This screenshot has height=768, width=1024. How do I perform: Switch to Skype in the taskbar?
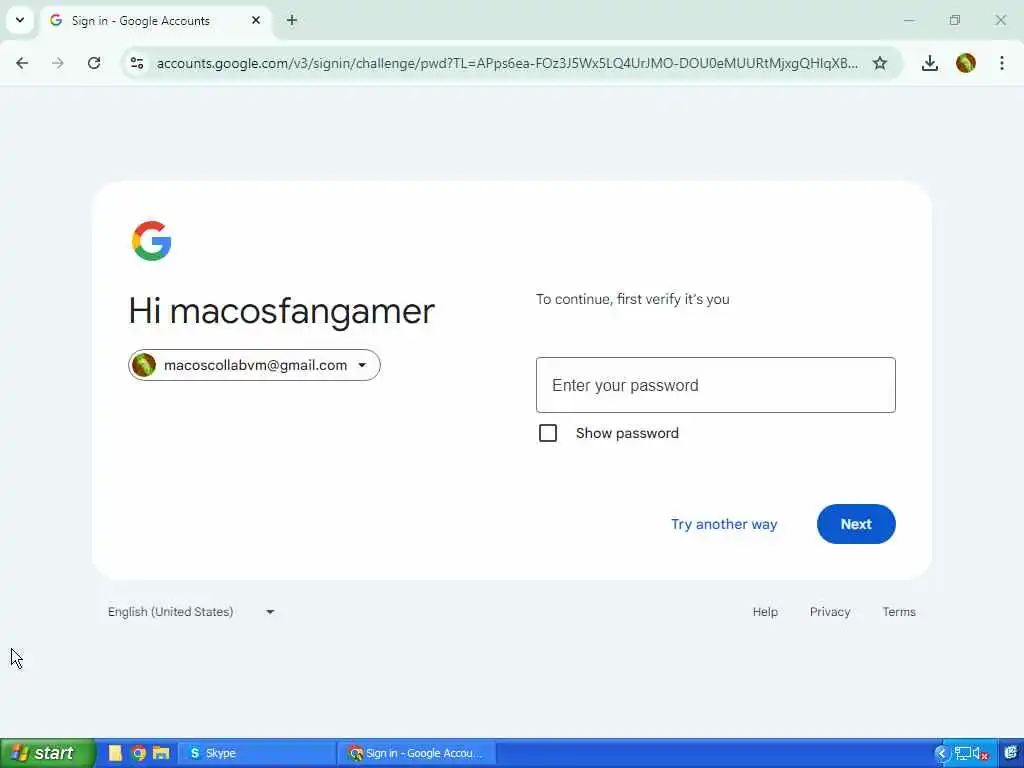(257, 753)
